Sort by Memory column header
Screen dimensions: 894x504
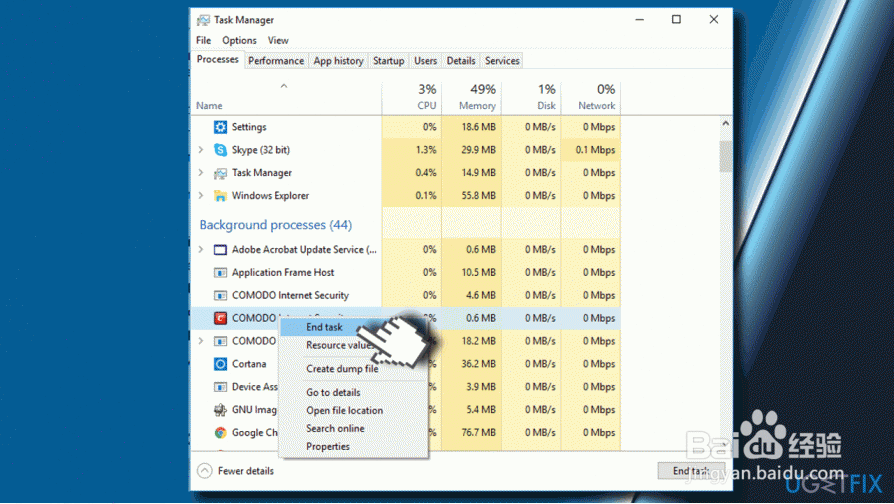472,97
